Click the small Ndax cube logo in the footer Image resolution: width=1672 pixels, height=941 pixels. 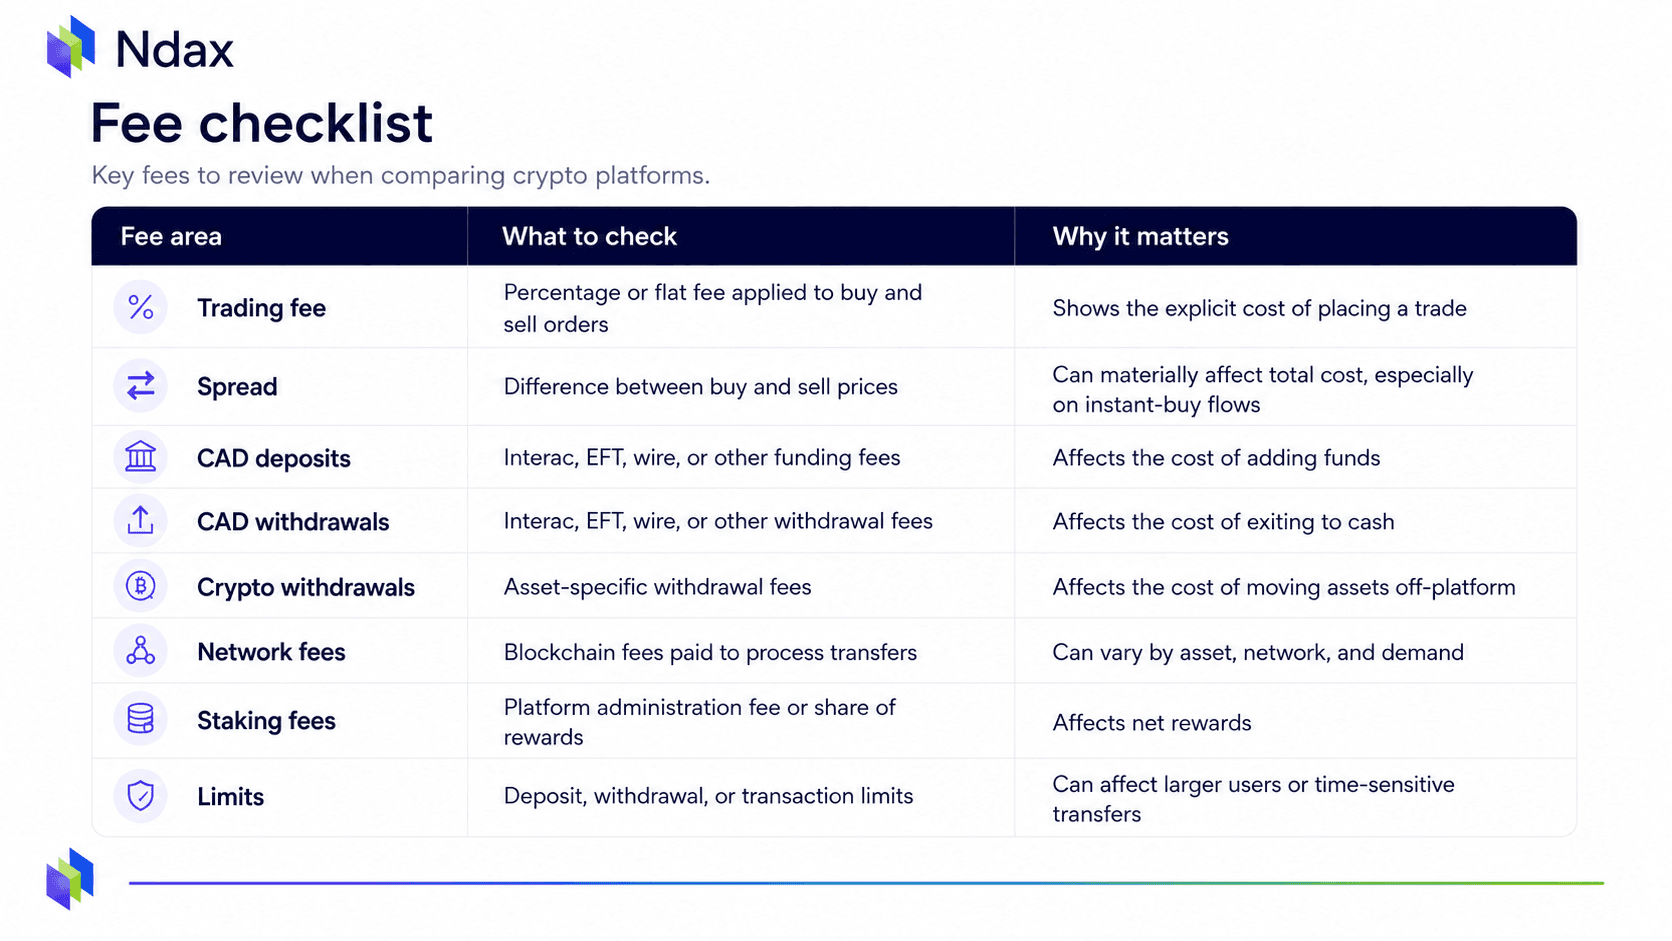[x=70, y=879]
